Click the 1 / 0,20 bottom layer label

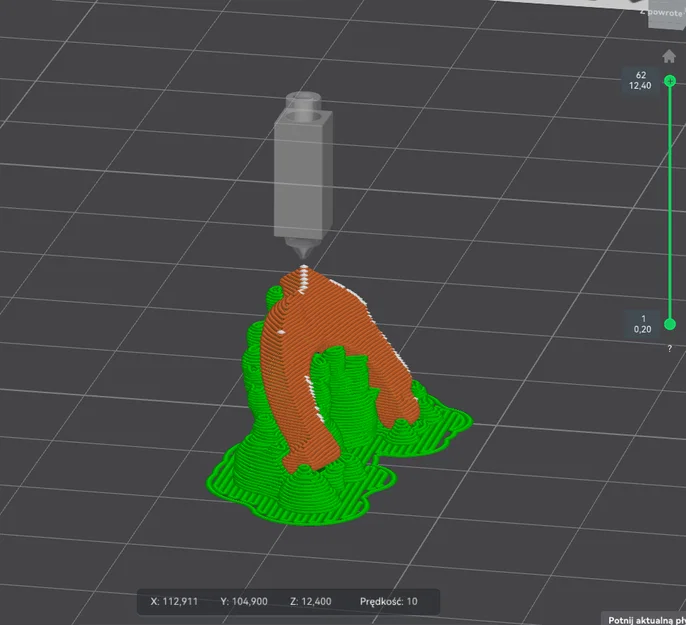tap(642, 324)
